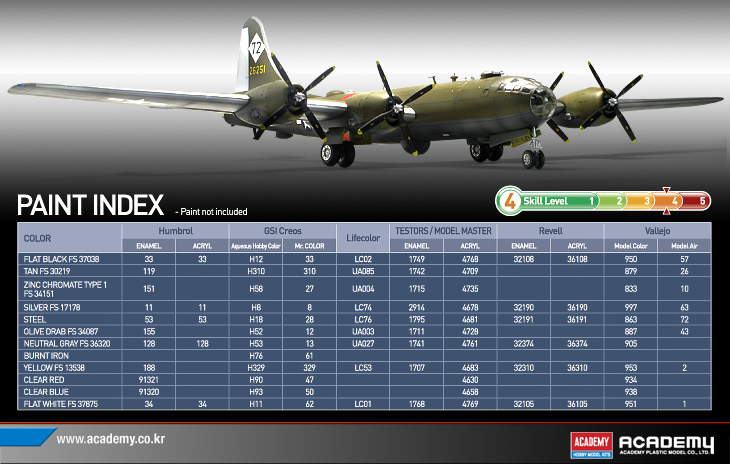Click the 32106 Revell enamel cell

(x=524, y=259)
